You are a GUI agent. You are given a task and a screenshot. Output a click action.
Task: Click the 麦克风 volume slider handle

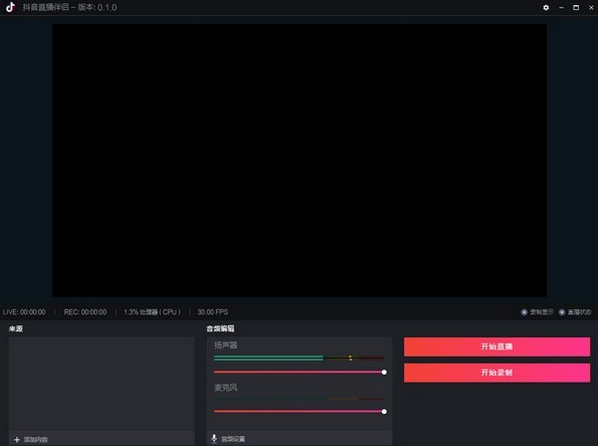(384, 411)
